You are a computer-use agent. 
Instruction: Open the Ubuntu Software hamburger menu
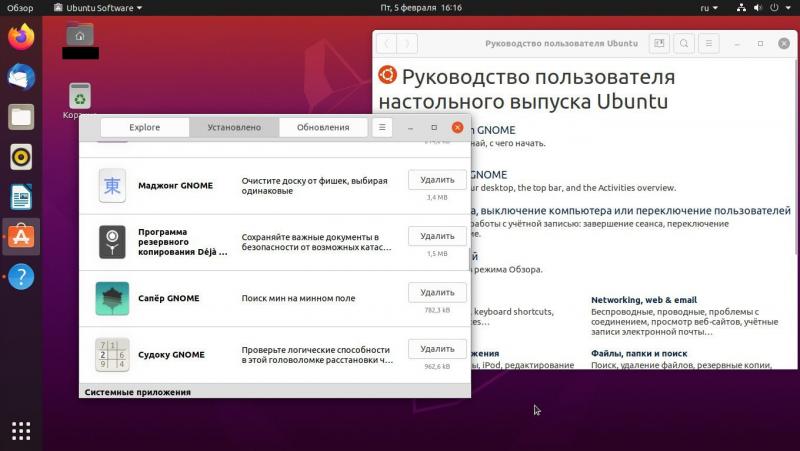coord(382,127)
